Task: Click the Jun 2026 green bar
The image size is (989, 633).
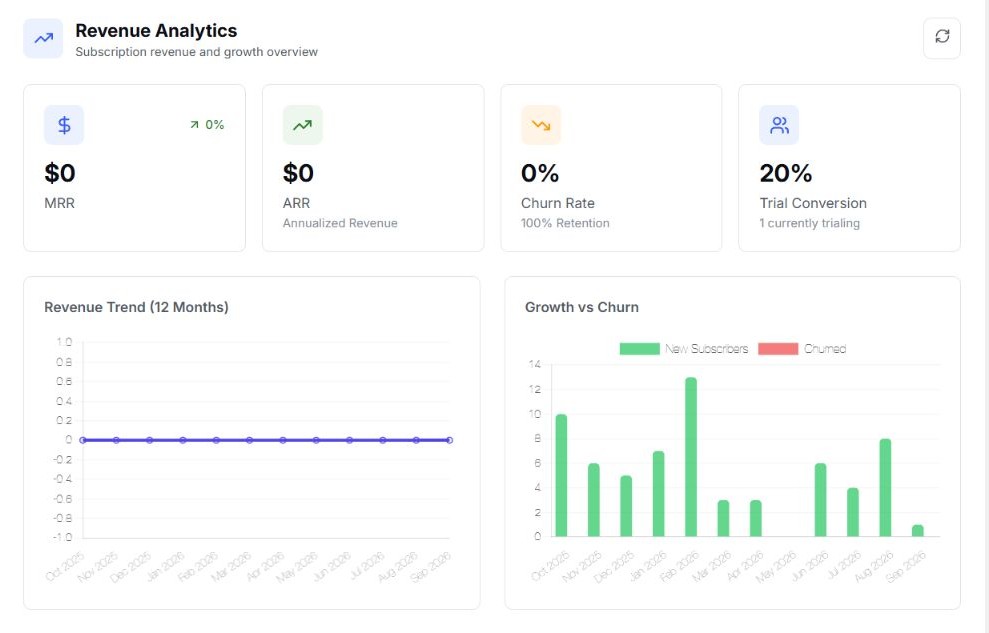Action: [820, 500]
